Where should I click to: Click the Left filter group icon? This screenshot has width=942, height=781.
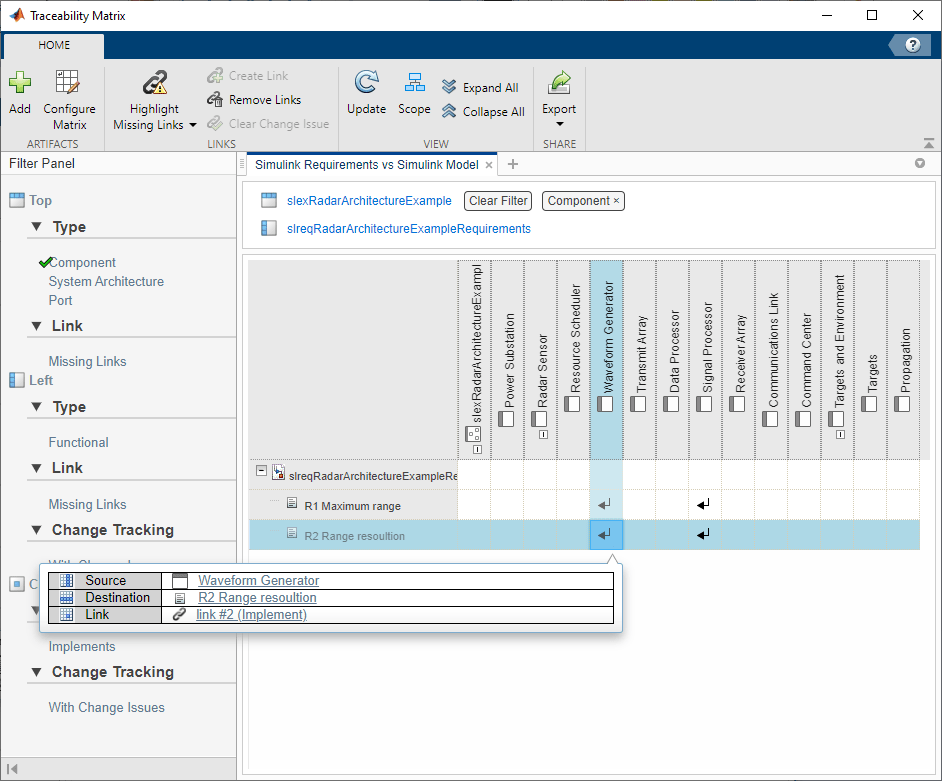tap(17, 380)
